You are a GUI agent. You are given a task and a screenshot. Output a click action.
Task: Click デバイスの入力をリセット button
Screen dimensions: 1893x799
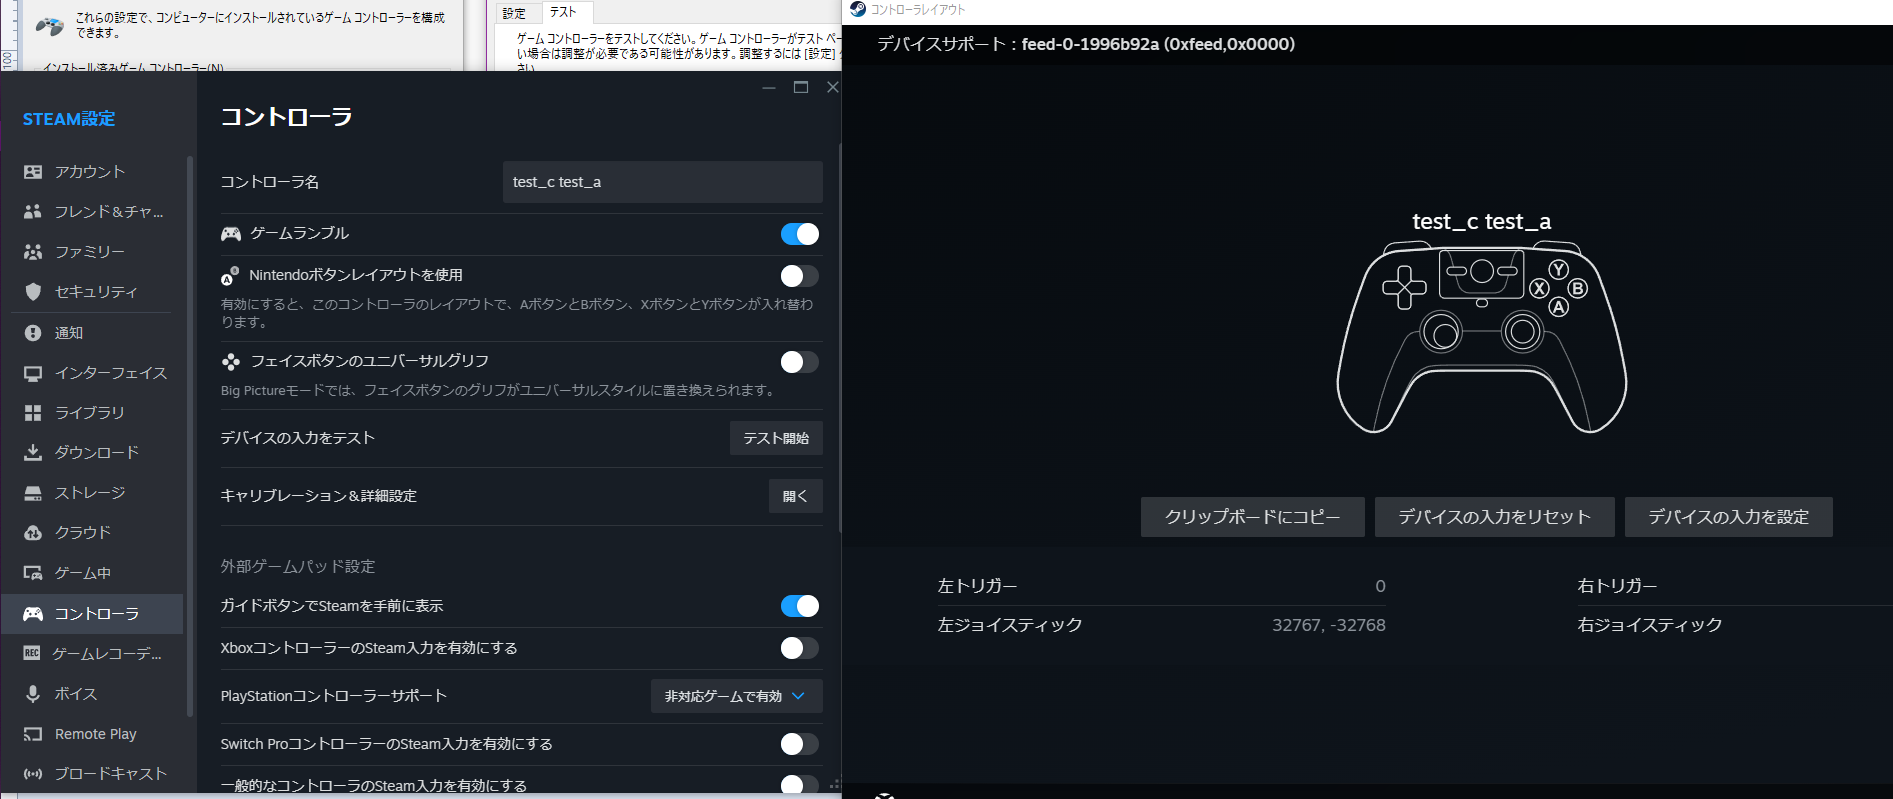(x=1494, y=517)
